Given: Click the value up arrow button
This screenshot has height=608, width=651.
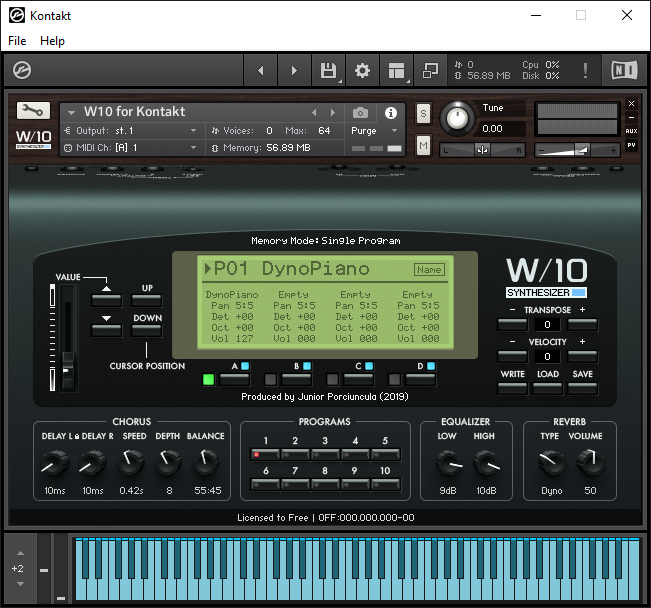Looking at the screenshot, I should coord(107,299).
